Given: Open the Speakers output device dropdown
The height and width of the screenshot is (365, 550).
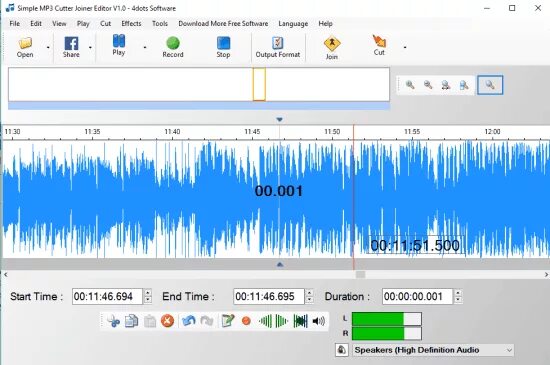Looking at the screenshot, I should tap(433, 350).
